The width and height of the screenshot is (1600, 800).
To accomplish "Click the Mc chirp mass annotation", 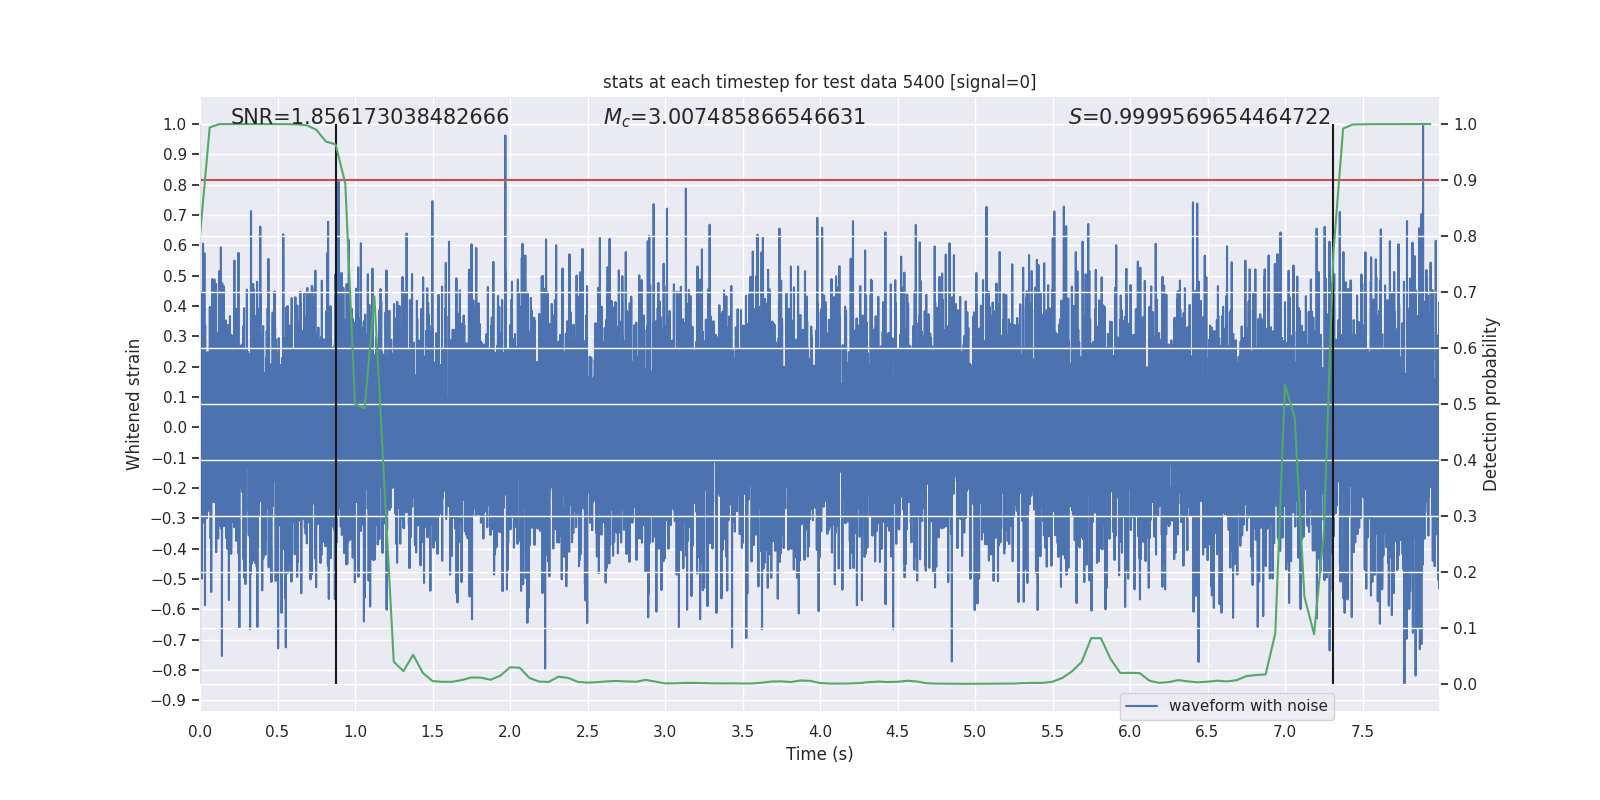I will tap(734, 117).
